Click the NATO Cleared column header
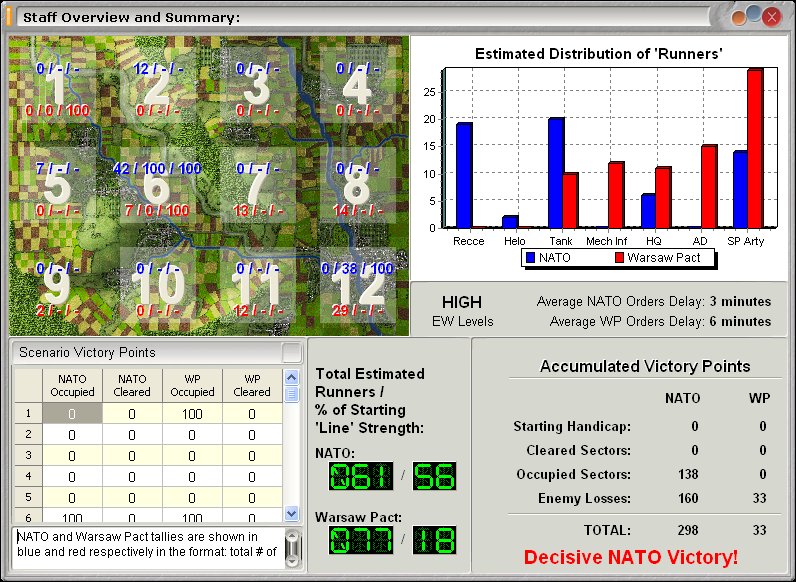 (132, 385)
